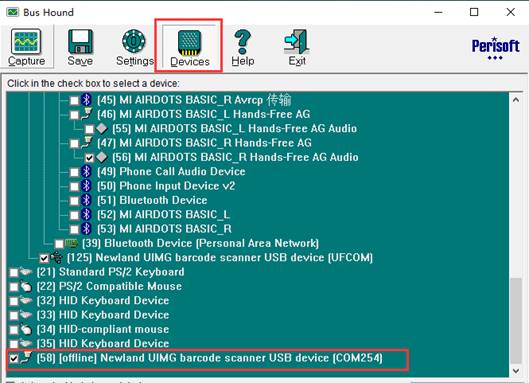Click keyboard icon of device 33 HID Keyboard
This screenshot has height=383, width=529.
pyautogui.click(x=26, y=315)
